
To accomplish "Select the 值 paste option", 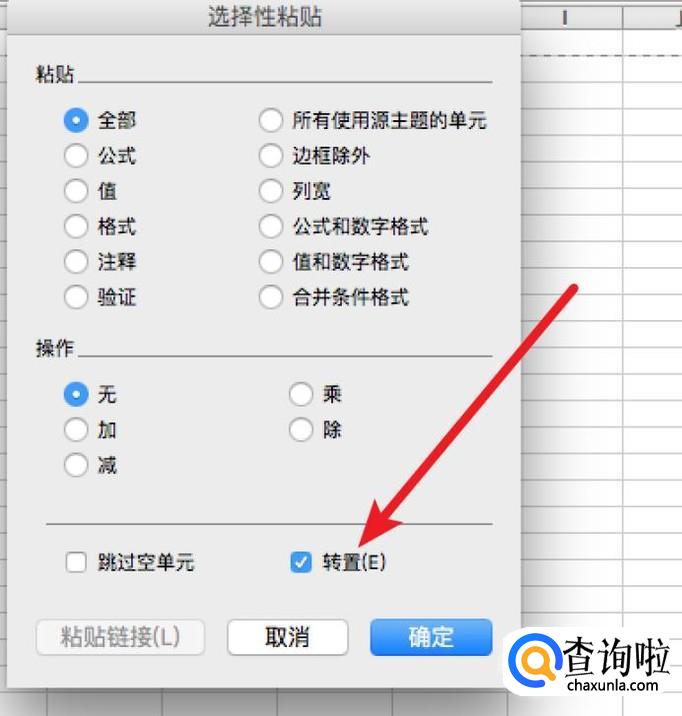I will pos(76,191).
